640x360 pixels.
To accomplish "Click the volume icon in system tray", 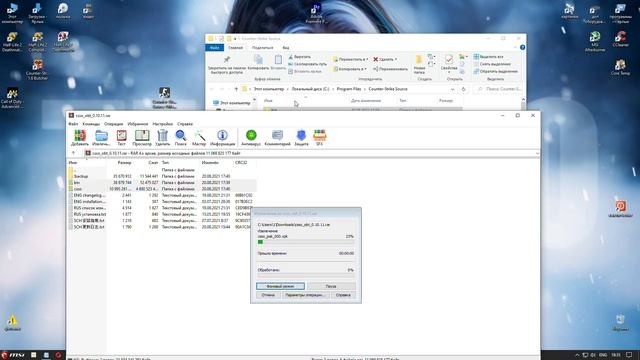I will point(593,355).
